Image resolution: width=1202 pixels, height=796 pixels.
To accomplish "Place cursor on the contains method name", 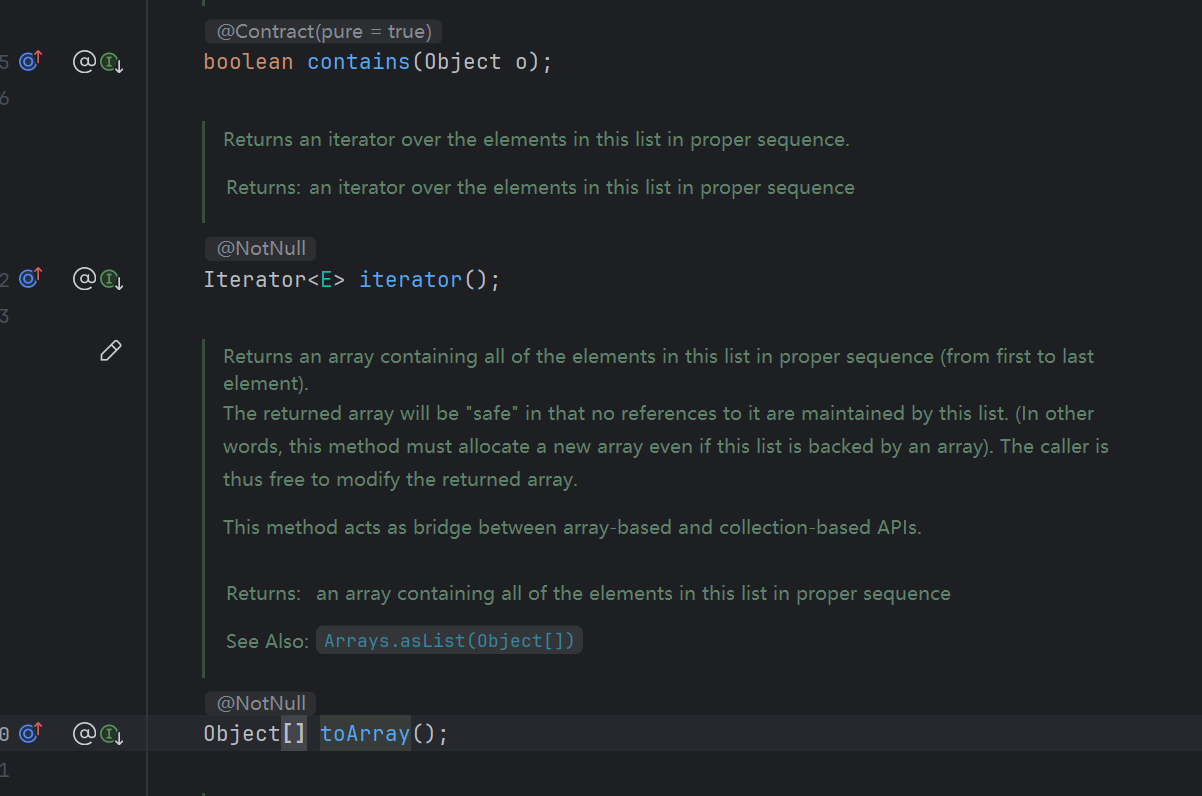I will [x=358, y=62].
